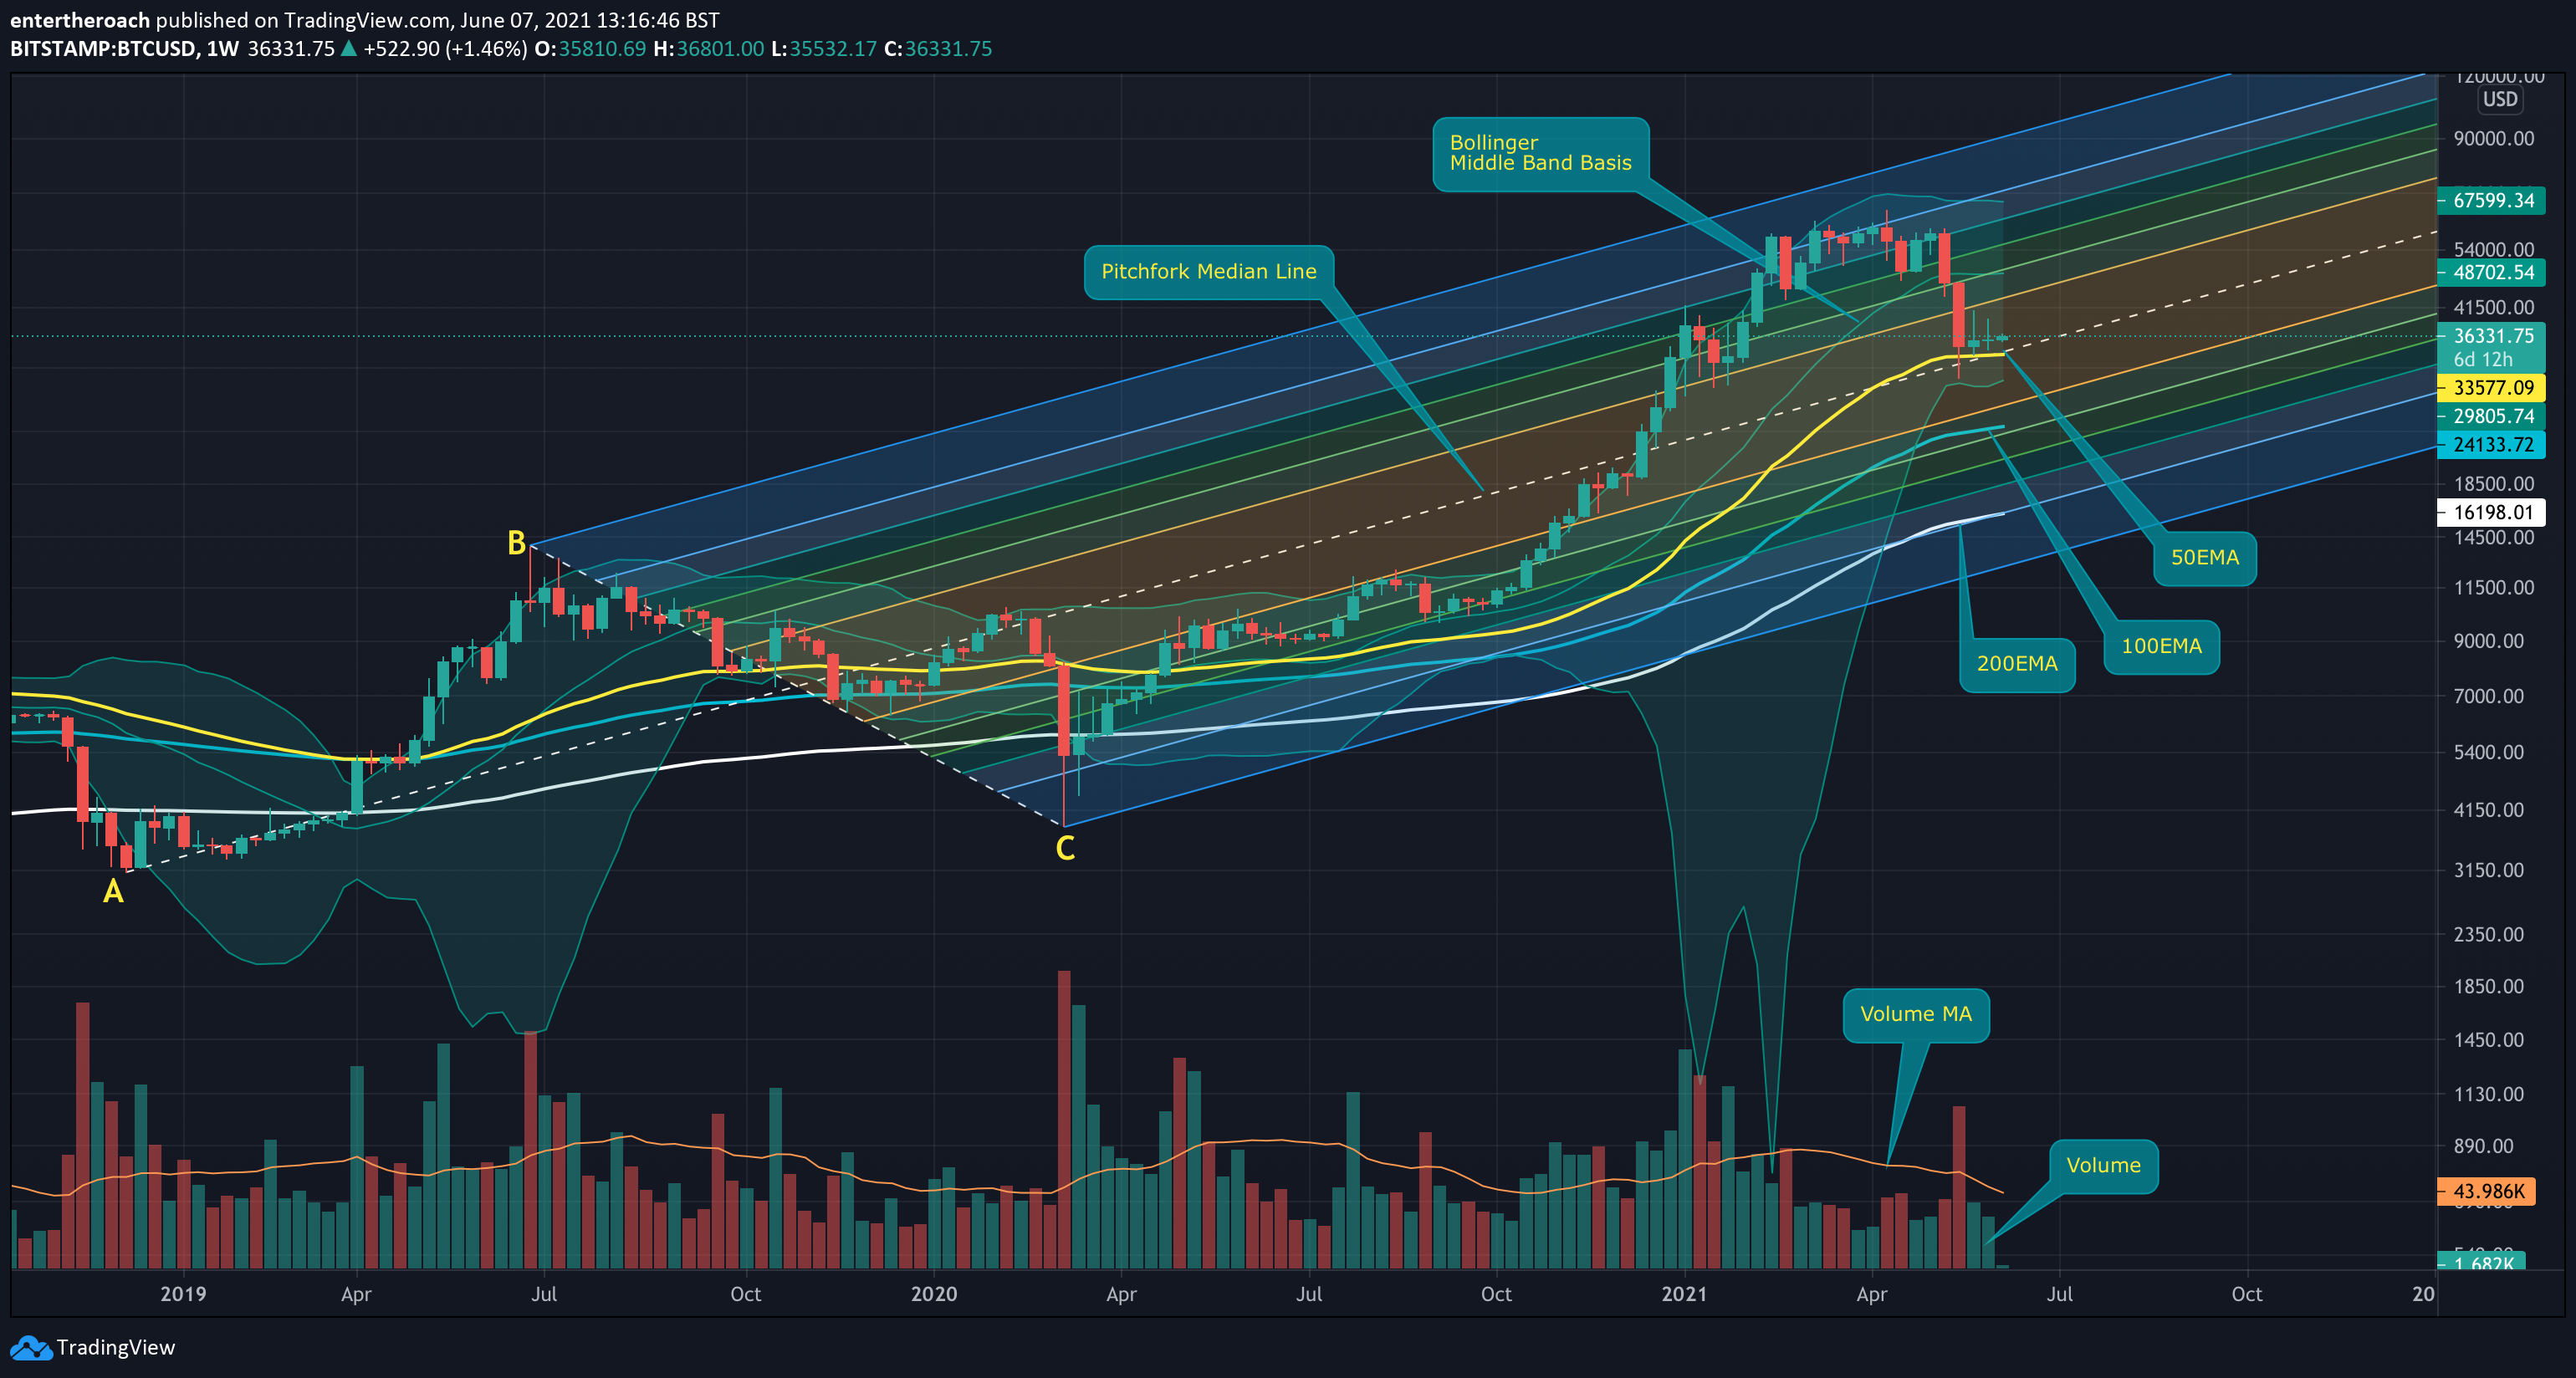Click pitchfork anchor point A label
The image size is (2576, 1378).
point(113,891)
